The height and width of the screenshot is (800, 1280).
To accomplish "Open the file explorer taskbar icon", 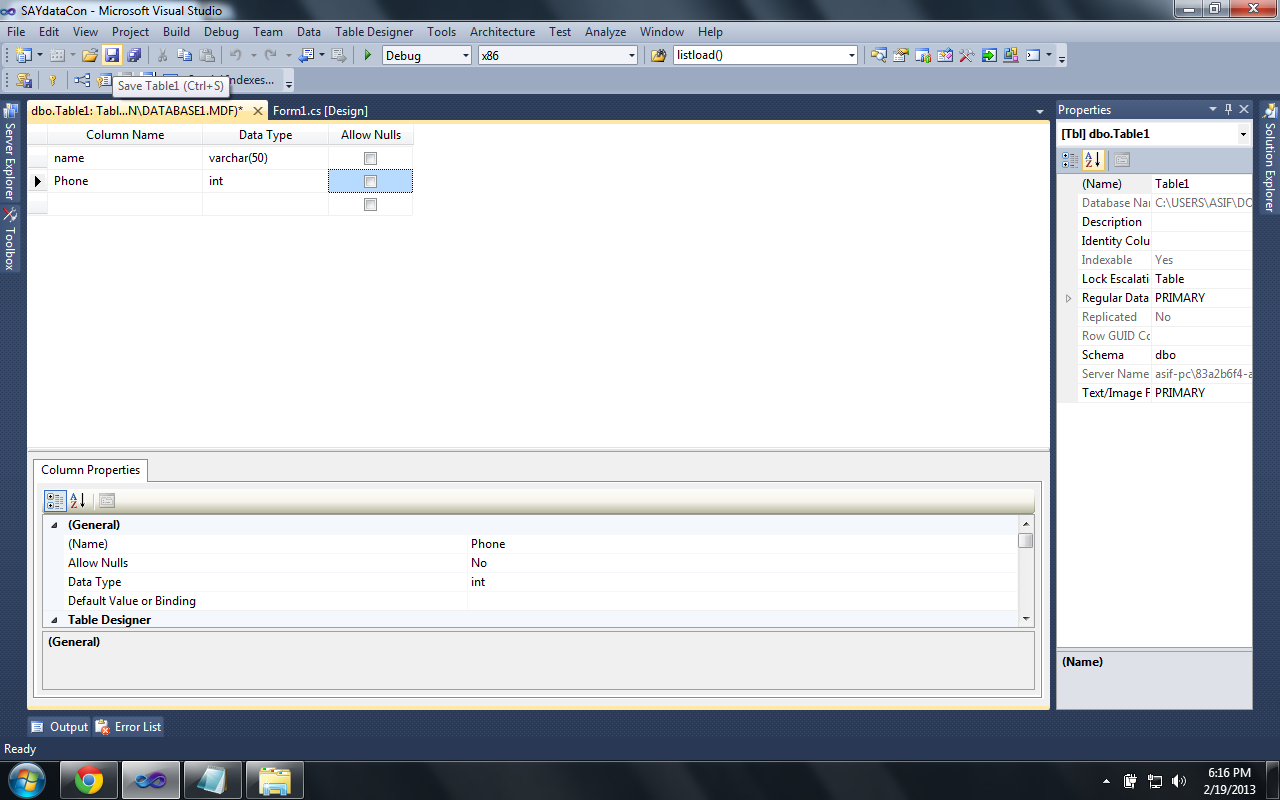I will point(274,780).
